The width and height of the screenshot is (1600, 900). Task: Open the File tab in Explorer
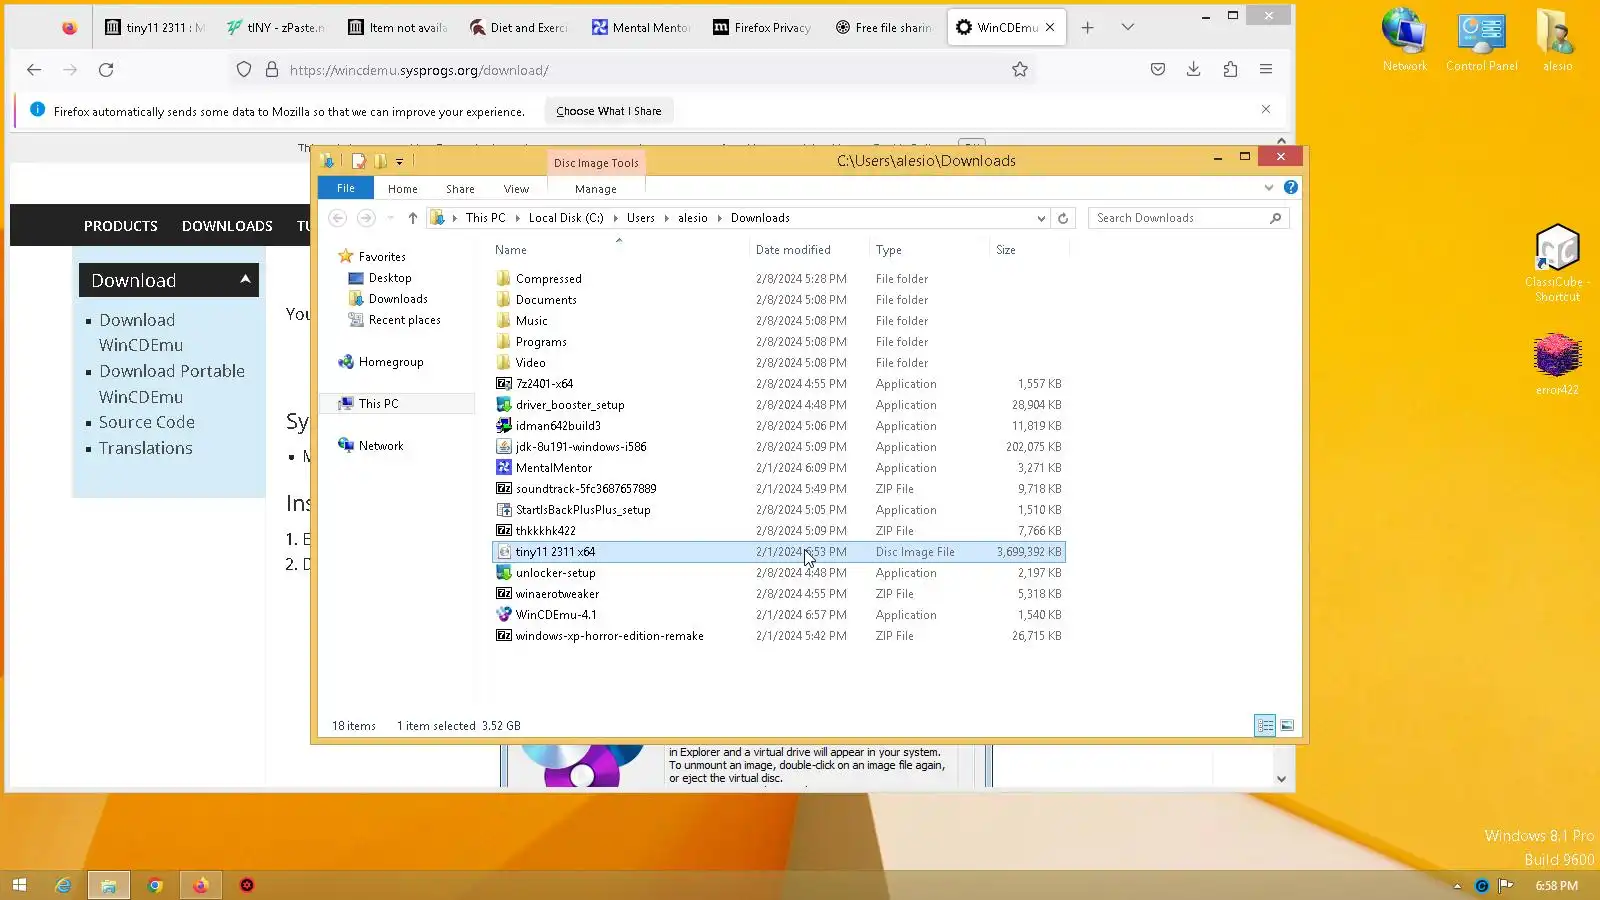pos(346,188)
